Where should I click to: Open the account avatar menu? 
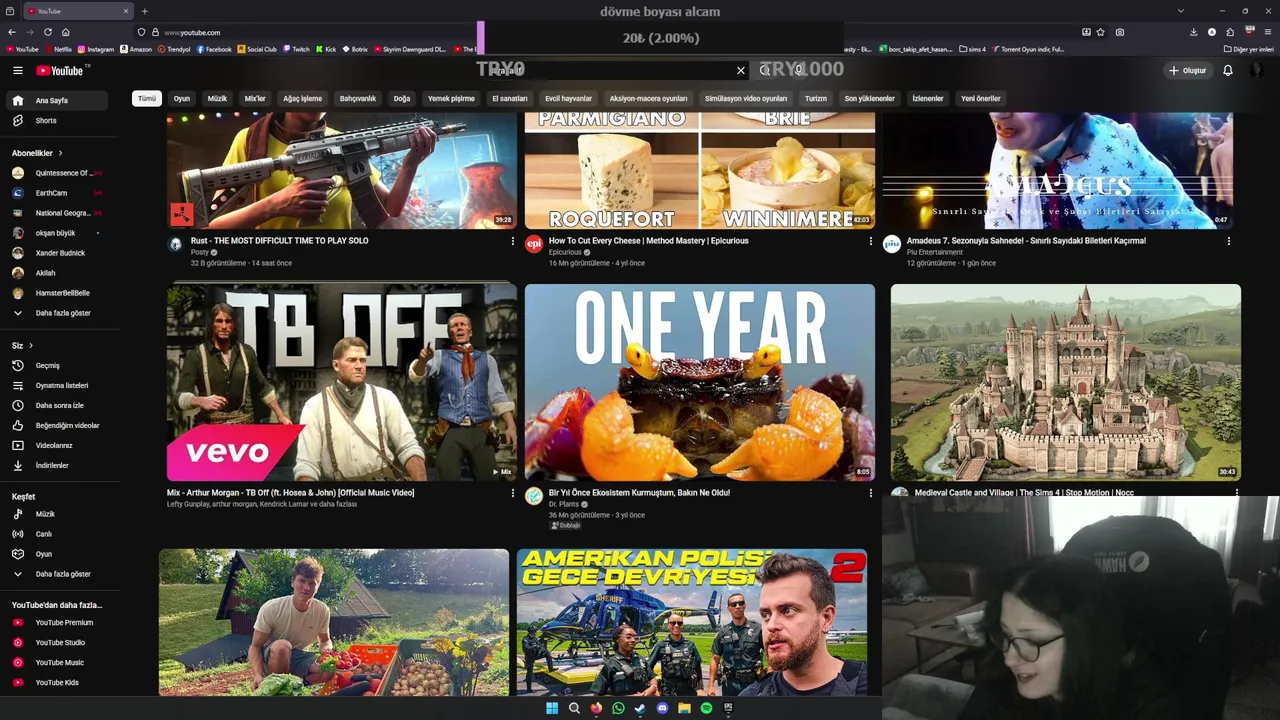tap(1256, 70)
